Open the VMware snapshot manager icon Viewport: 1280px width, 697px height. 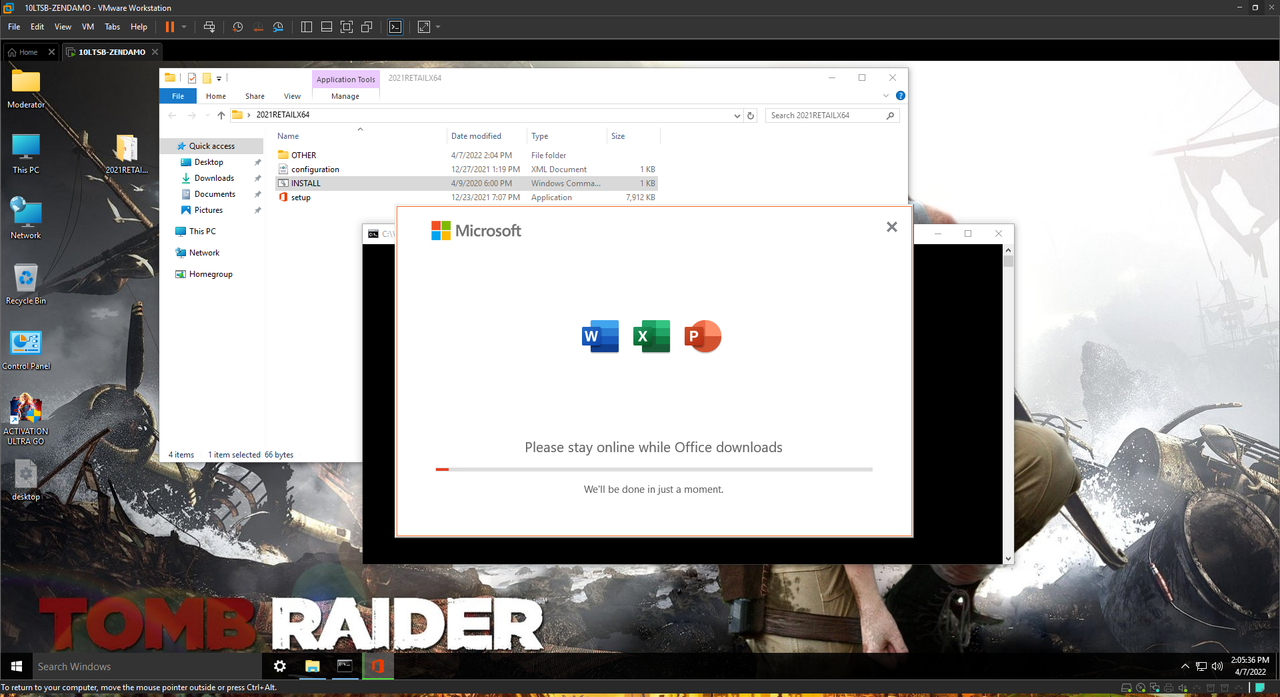[278, 27]
